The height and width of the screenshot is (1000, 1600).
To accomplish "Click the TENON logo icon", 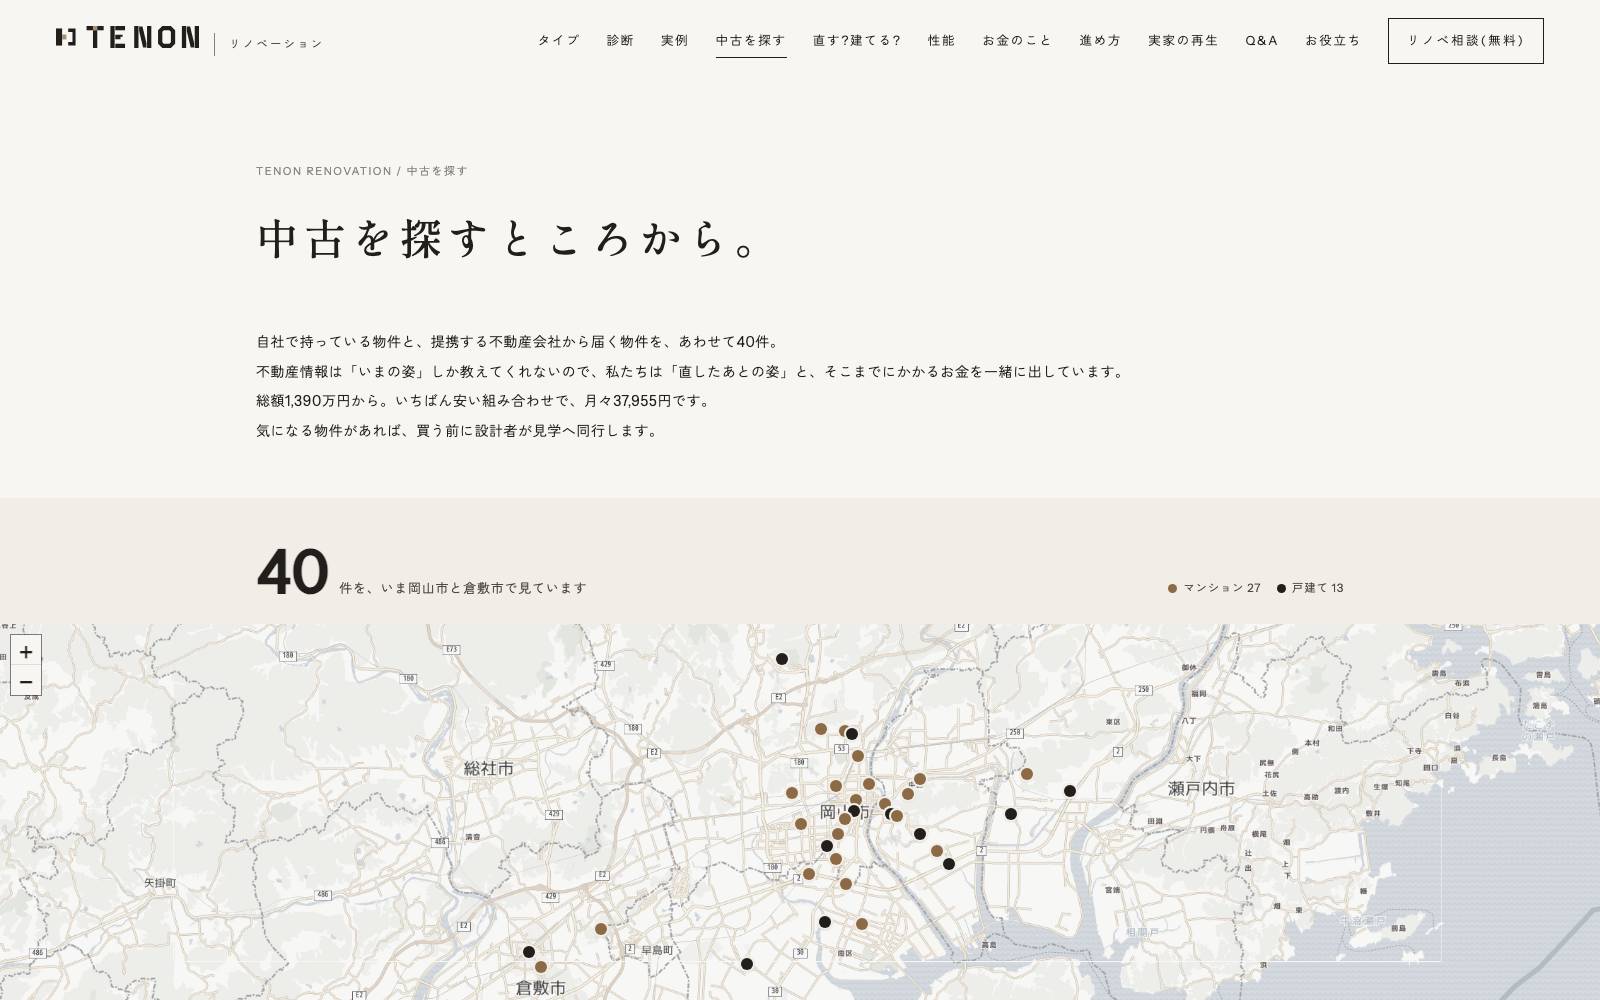I will pos(66,38).
